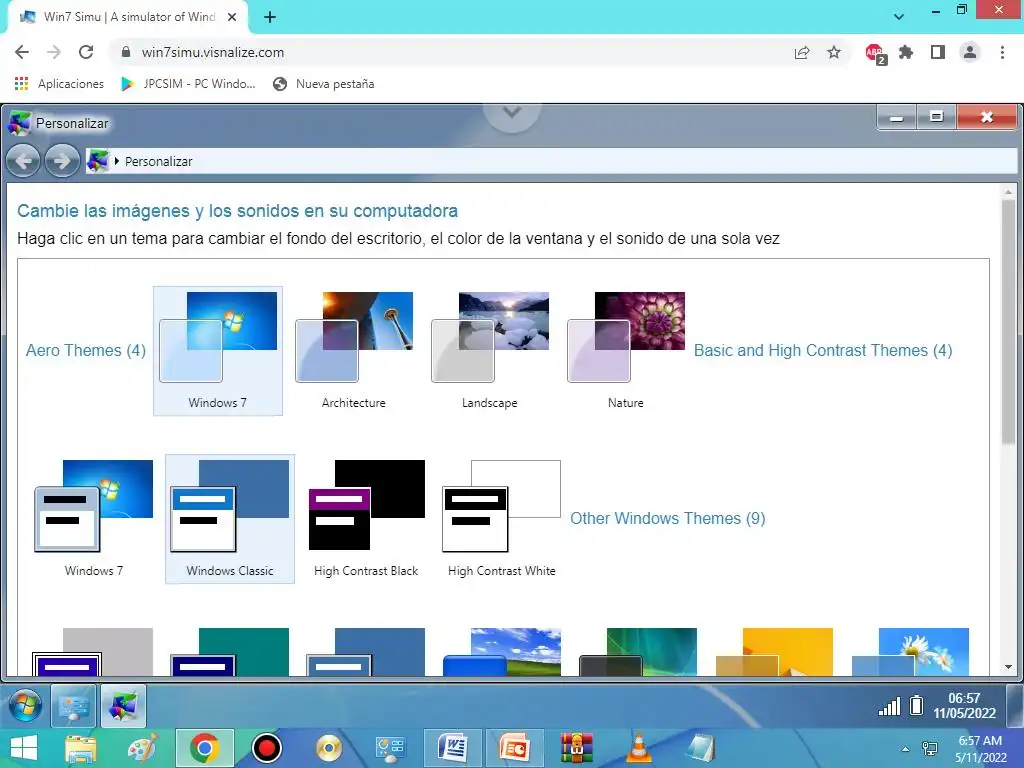Expand the simulator top pull-down chevron

pyautogui.click(x=512, y=113)
